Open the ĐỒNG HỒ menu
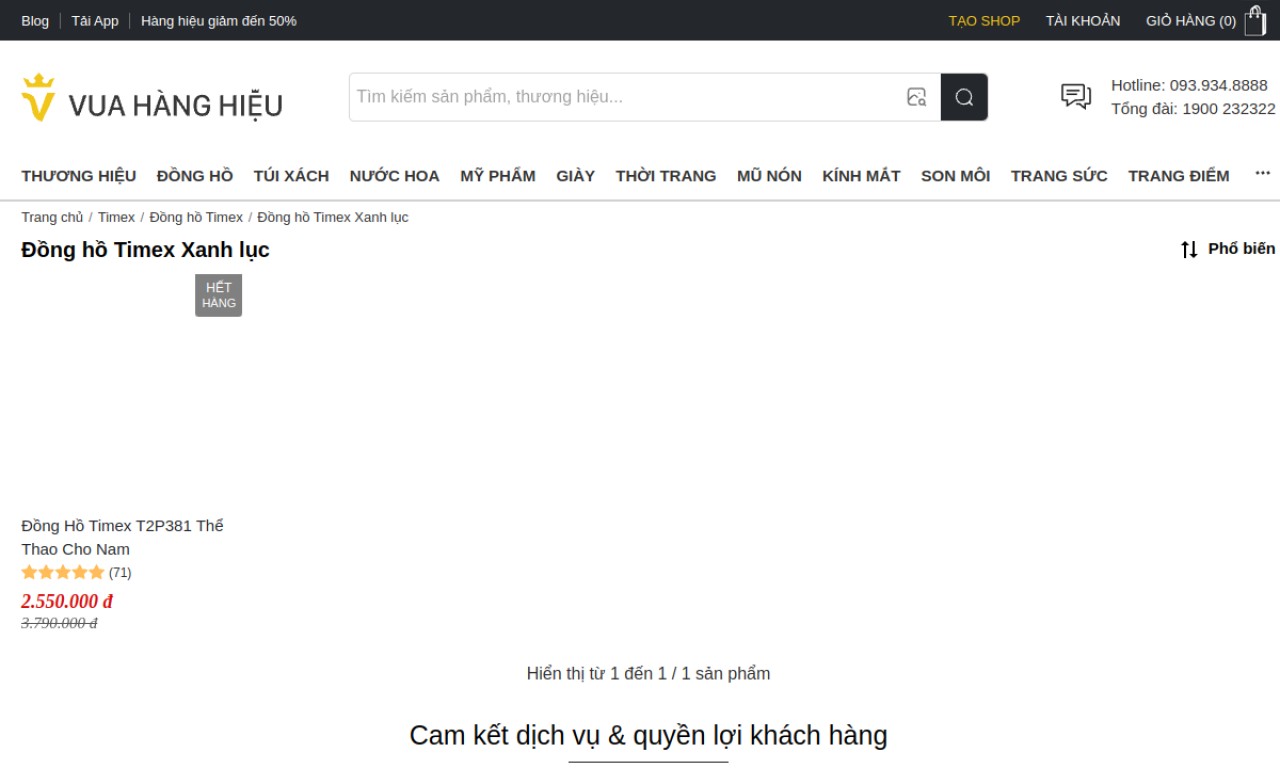 point(195,176)
